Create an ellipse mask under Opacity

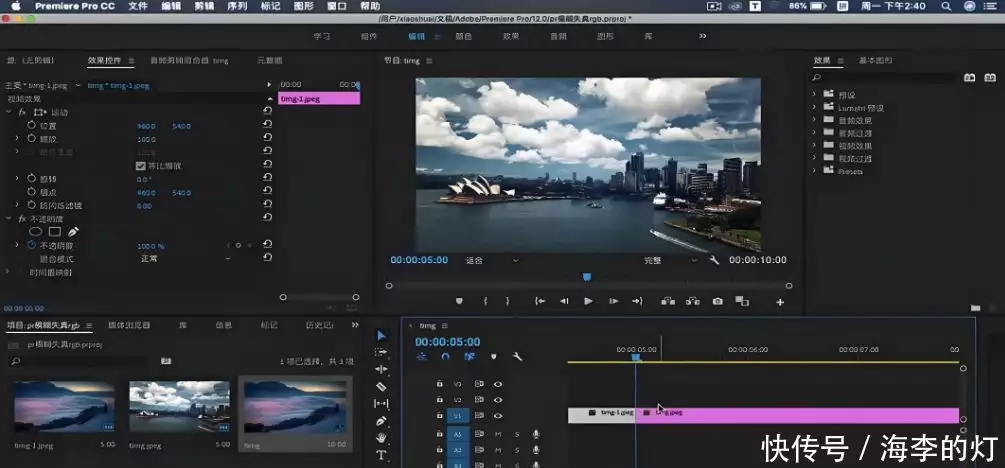[36, 231]
